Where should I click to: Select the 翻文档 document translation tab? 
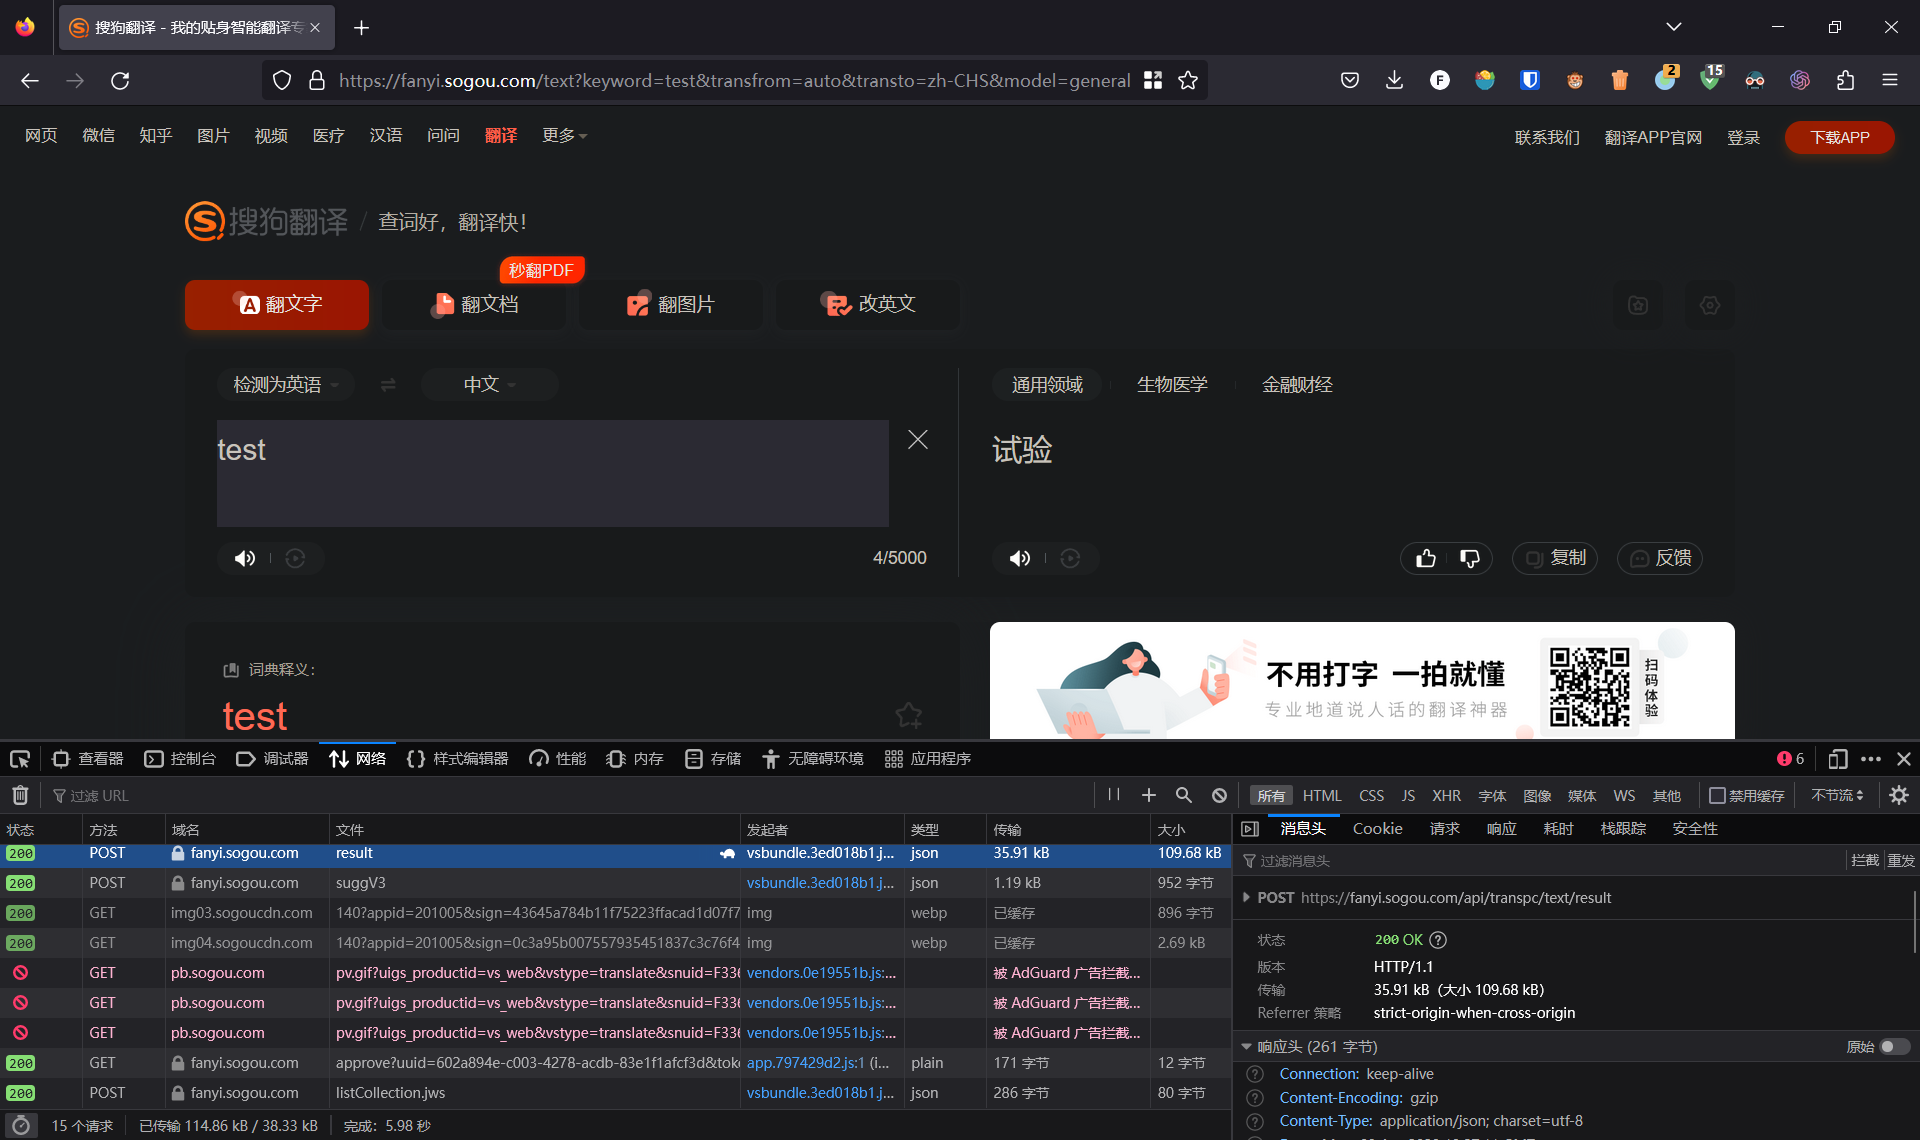click(475, 305)
